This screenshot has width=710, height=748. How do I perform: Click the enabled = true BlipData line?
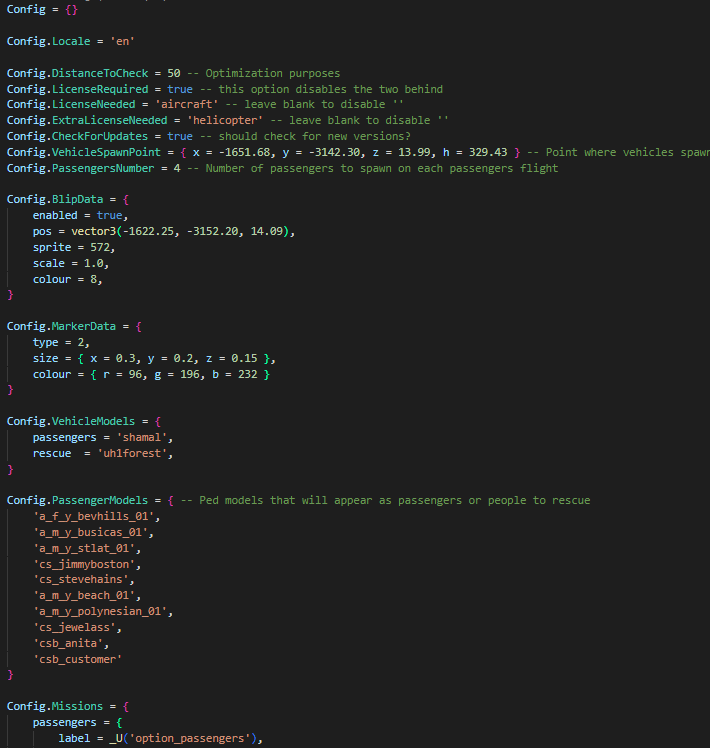click(80, 216)
